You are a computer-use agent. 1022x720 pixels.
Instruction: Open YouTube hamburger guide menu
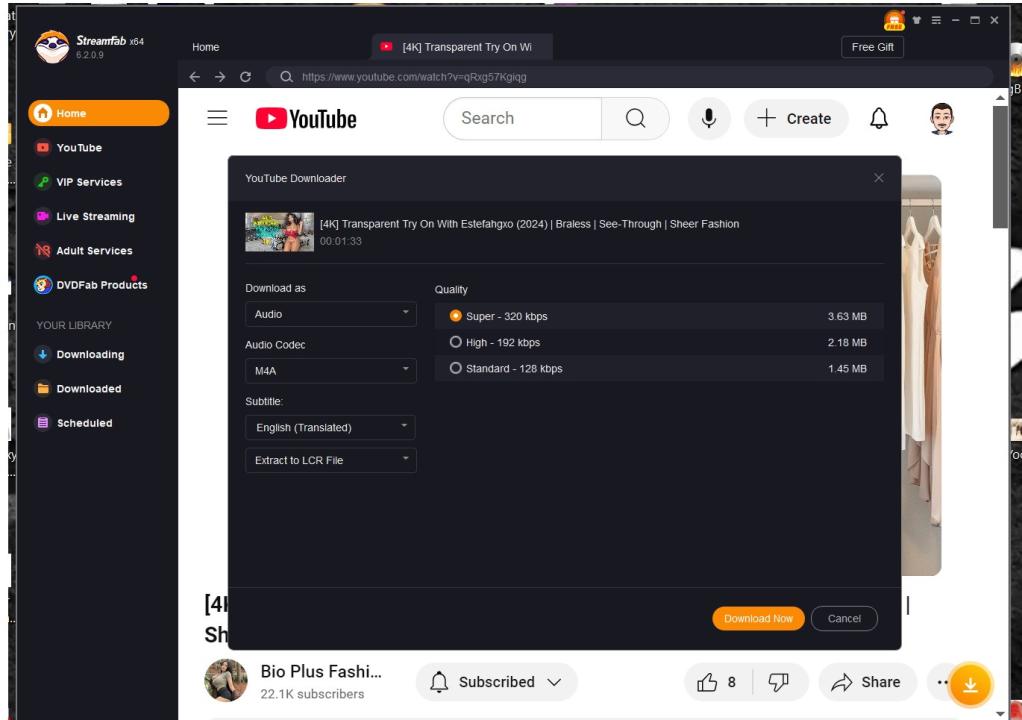[x=218, y=119]
